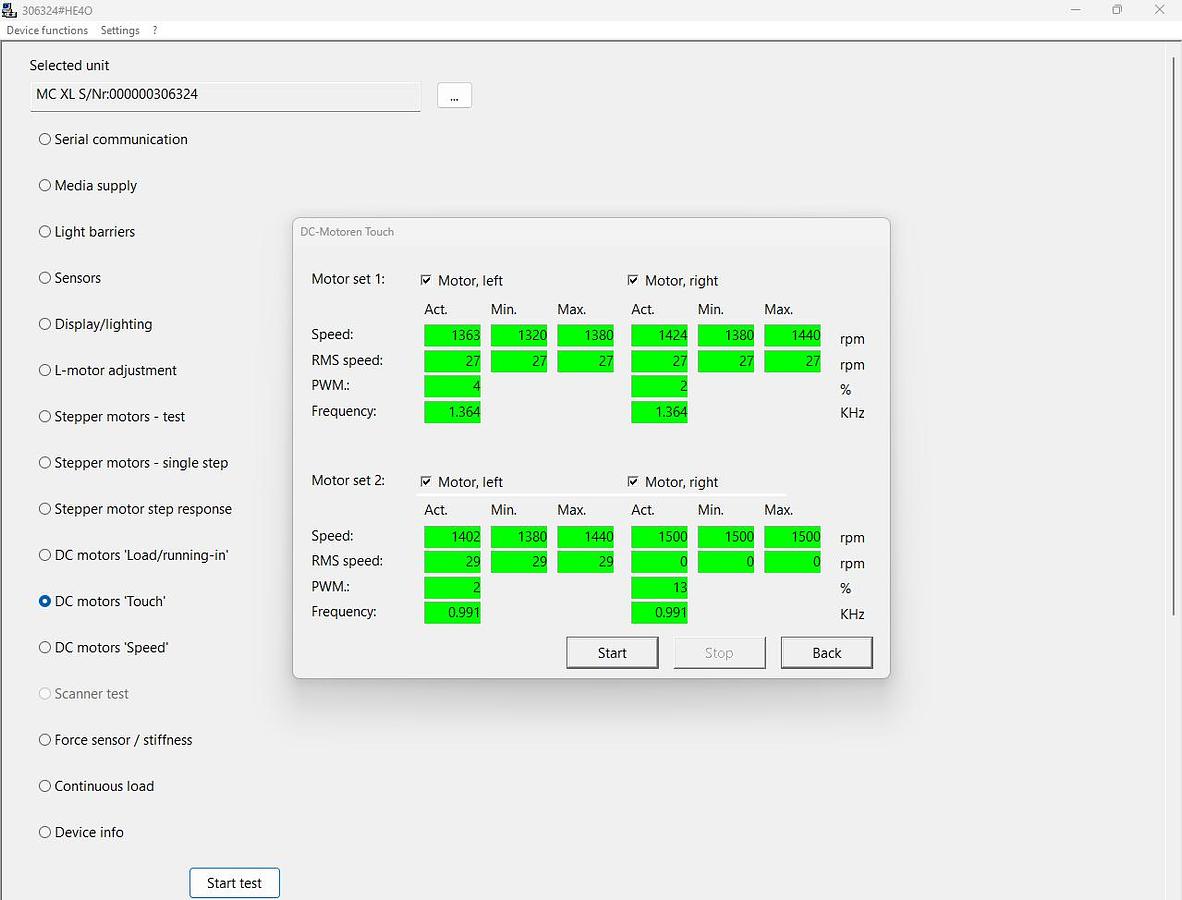Click Start in DC-Motoren Touch dialog

pos(612,653)
